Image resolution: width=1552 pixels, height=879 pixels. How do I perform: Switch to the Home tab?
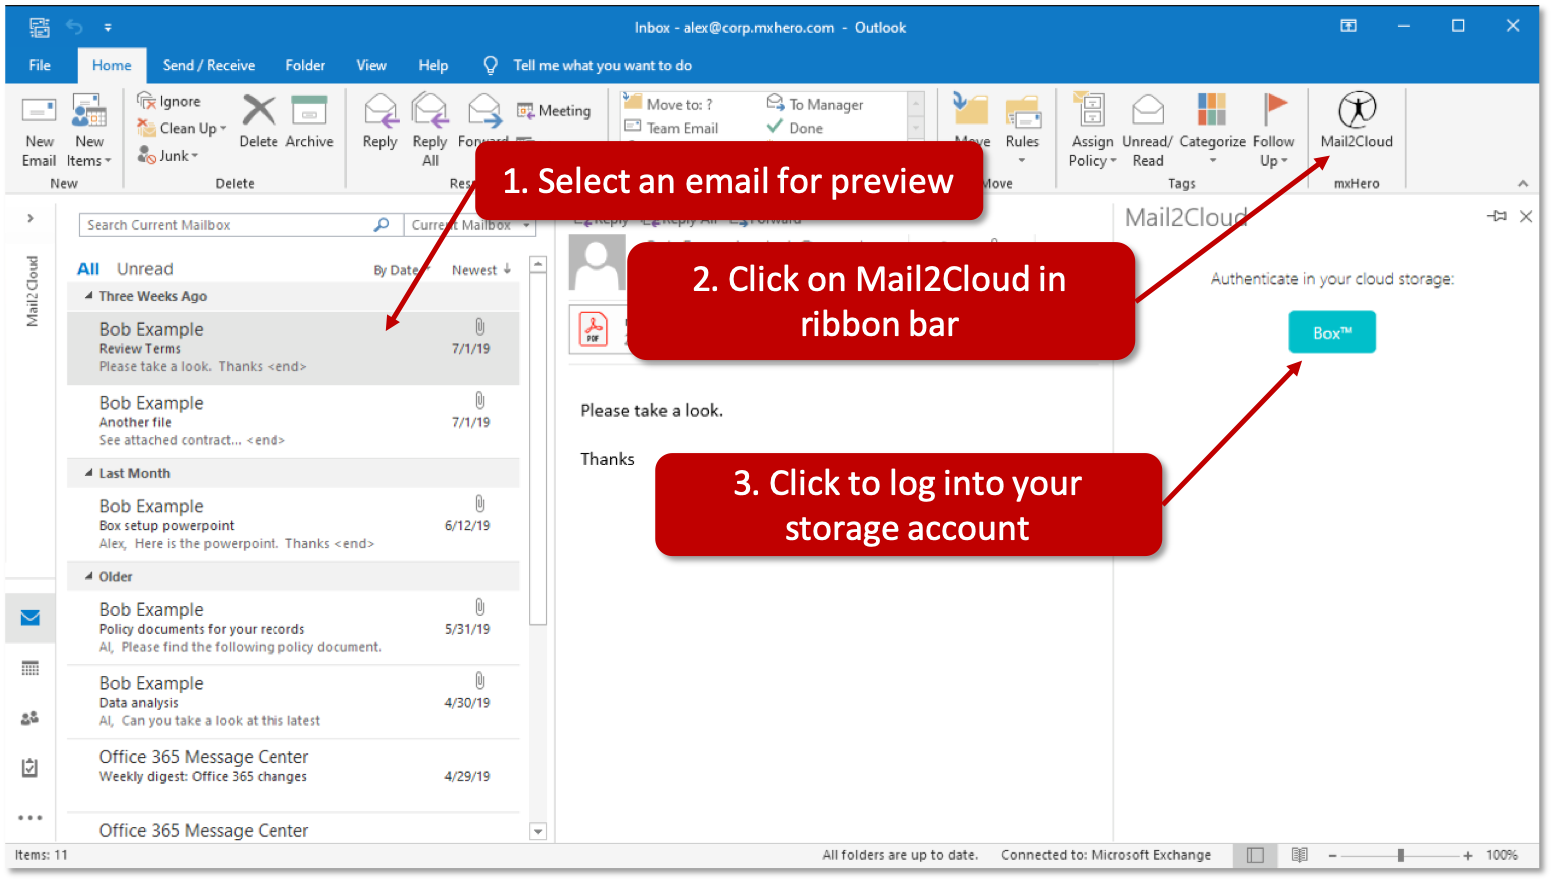click(112, 65)
